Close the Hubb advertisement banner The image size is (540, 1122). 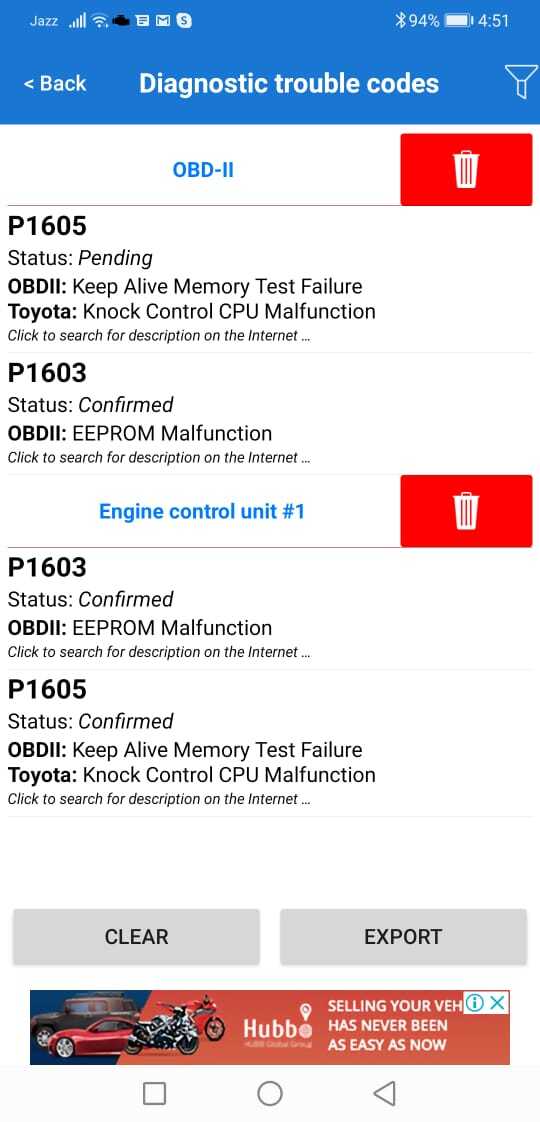498,1003
